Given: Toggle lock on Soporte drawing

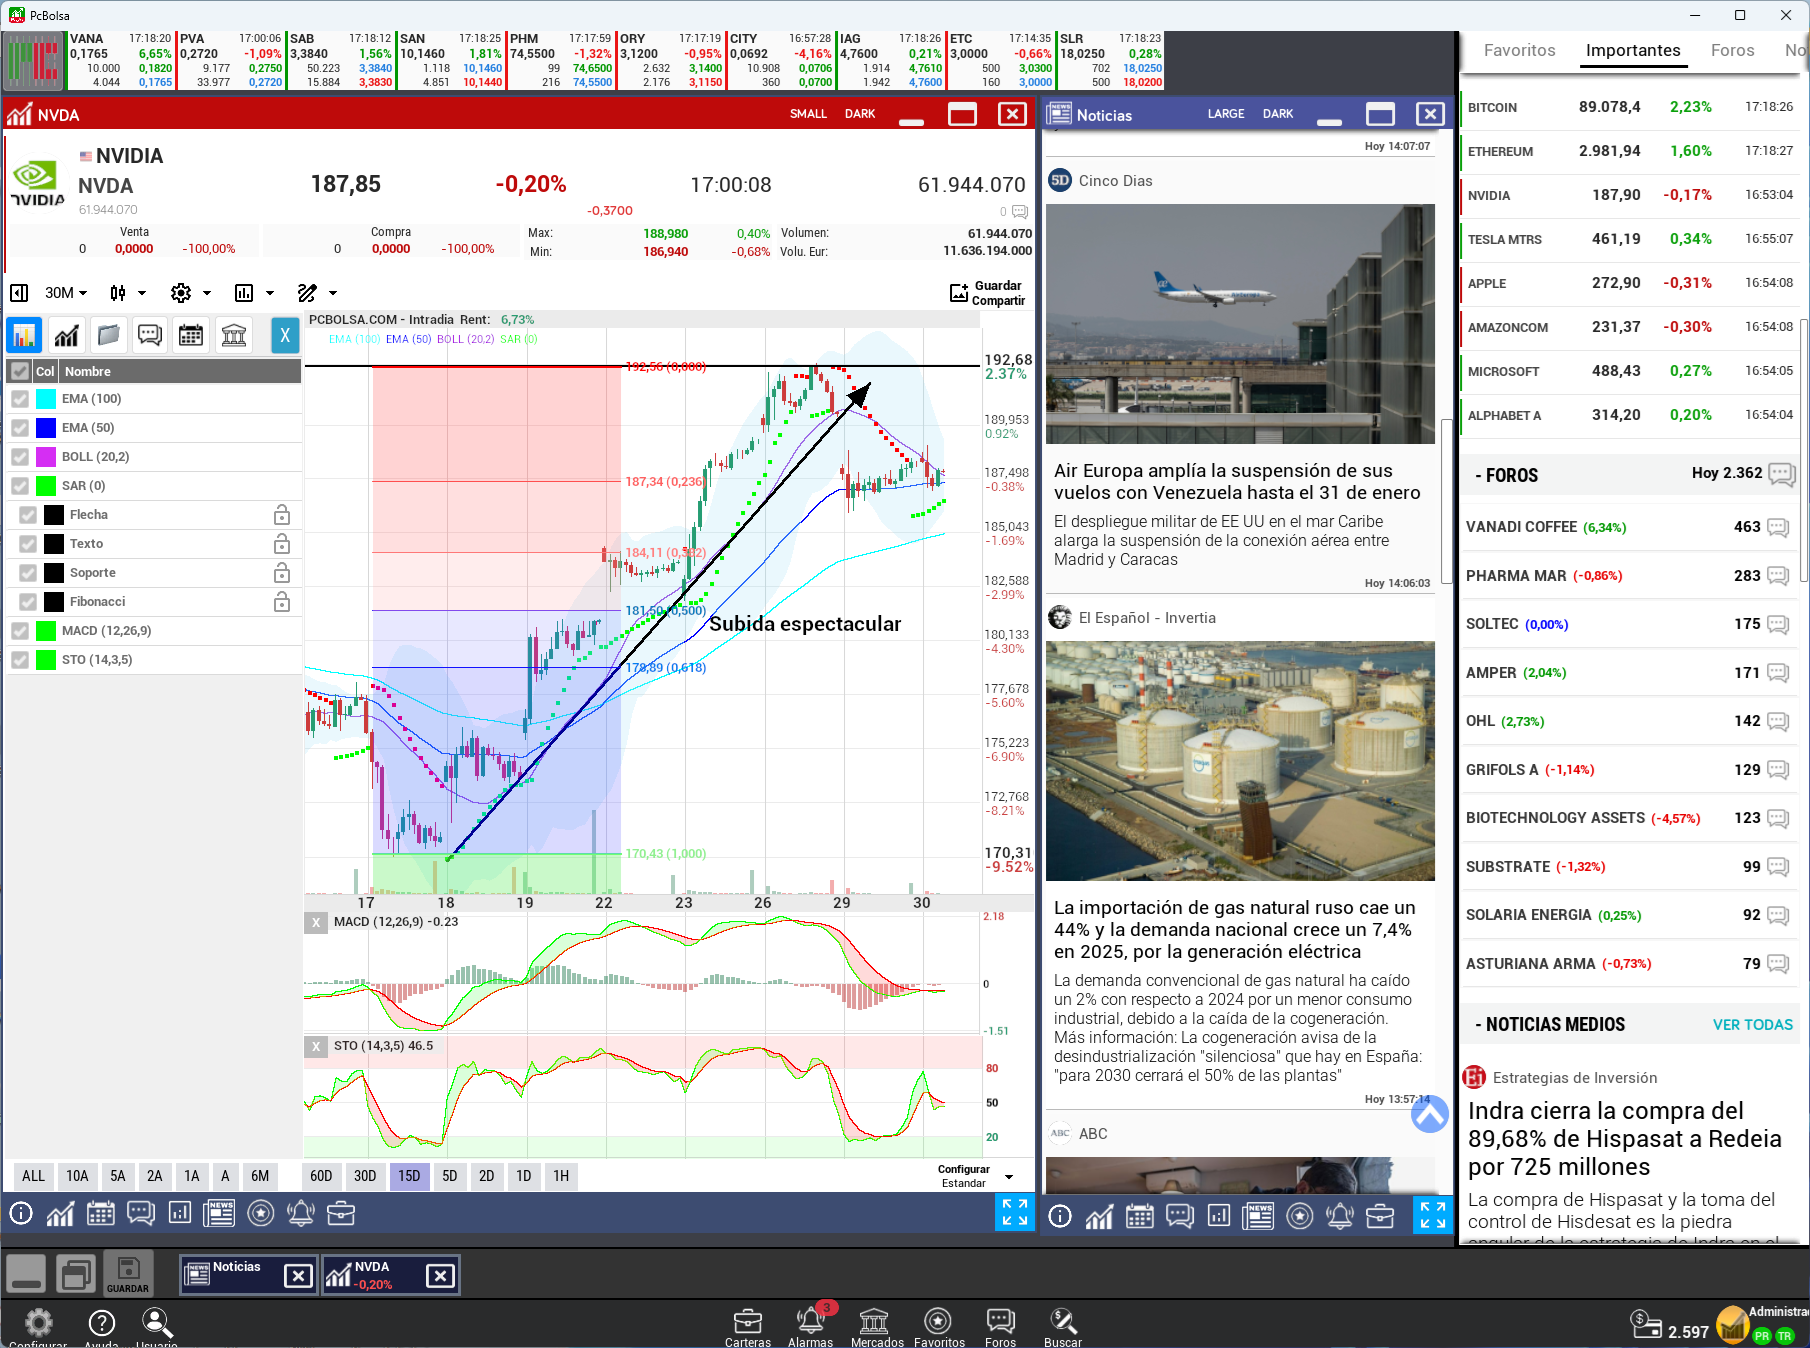Looking at the screenshot, I should 282,573.
